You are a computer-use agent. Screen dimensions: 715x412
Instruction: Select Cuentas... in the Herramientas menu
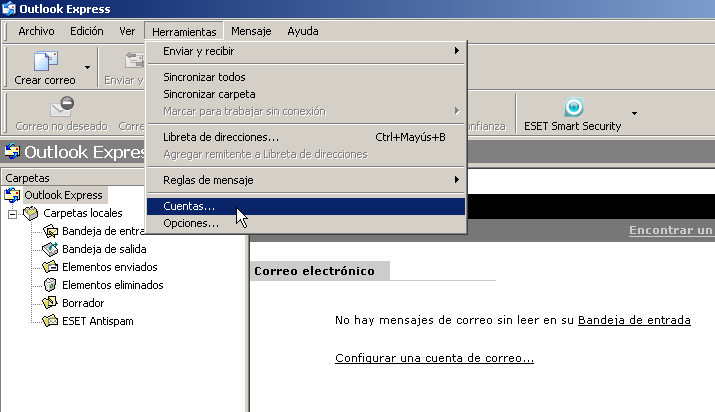(x=306, y=206)
